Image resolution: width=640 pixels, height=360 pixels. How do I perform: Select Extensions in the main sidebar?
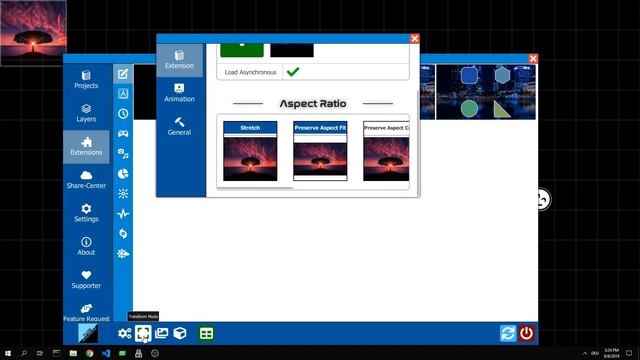(86, 147)
